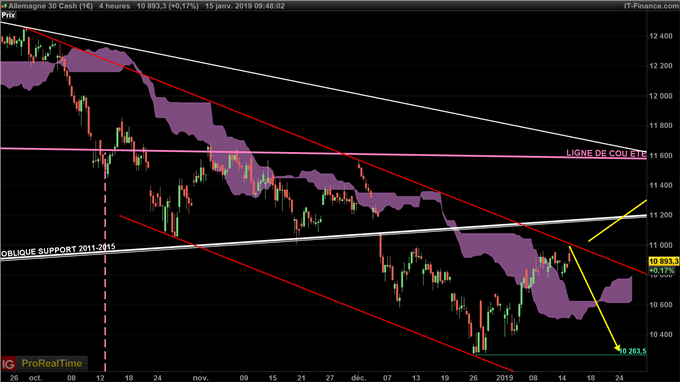Image resolution: width=680 pixels, height=382 pixels.
Task: Click the 11 600 price axis label
Action: click(660, 155)
